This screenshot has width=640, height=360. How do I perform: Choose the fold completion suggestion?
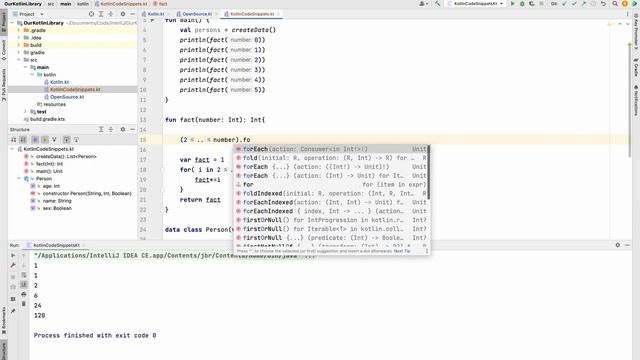click(x=332, y=158)
